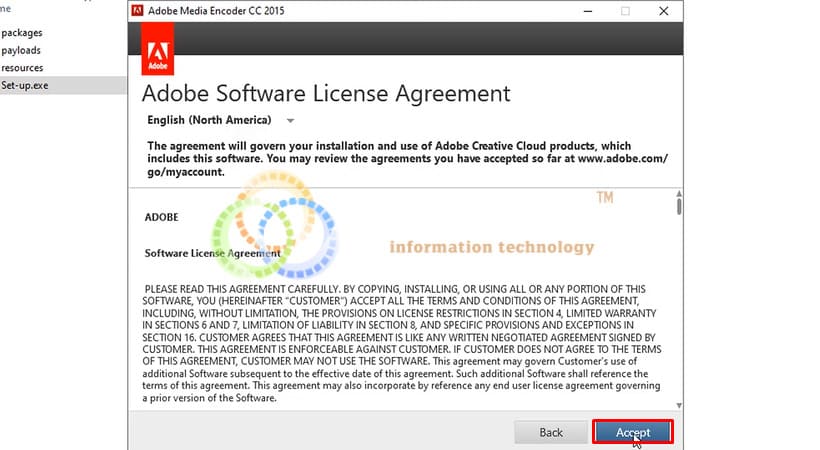
Task: Click the 'PLEASE READ THIS AGREEMENT CAREFULLY' paragraph
Action: coord(402,343)
